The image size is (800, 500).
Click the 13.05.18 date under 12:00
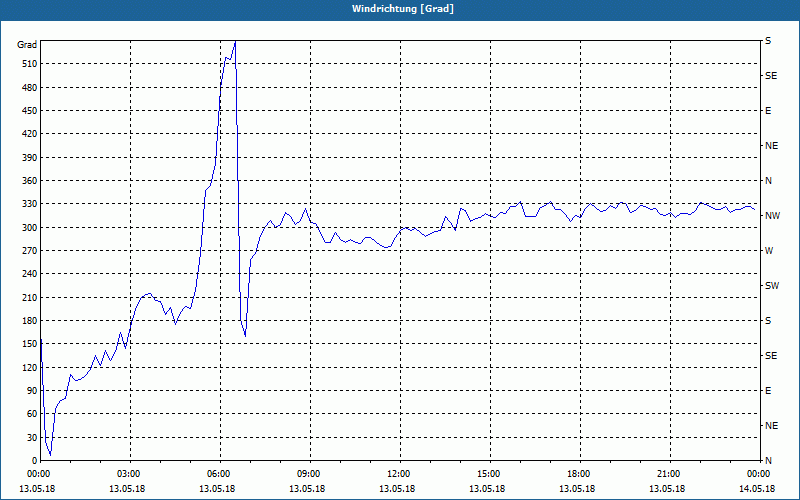coord(396,488)
